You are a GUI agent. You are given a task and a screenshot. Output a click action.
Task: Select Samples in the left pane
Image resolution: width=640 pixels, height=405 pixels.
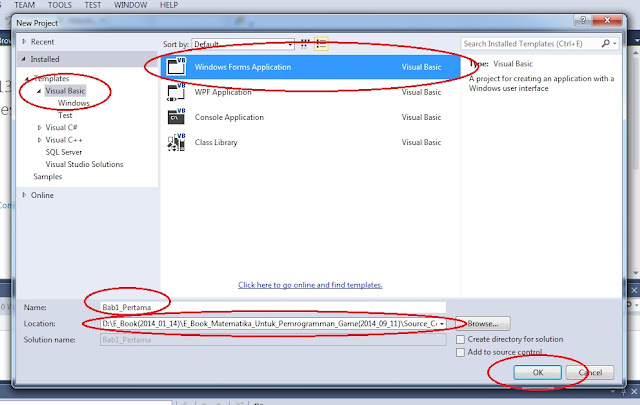(x=47, y=176)
